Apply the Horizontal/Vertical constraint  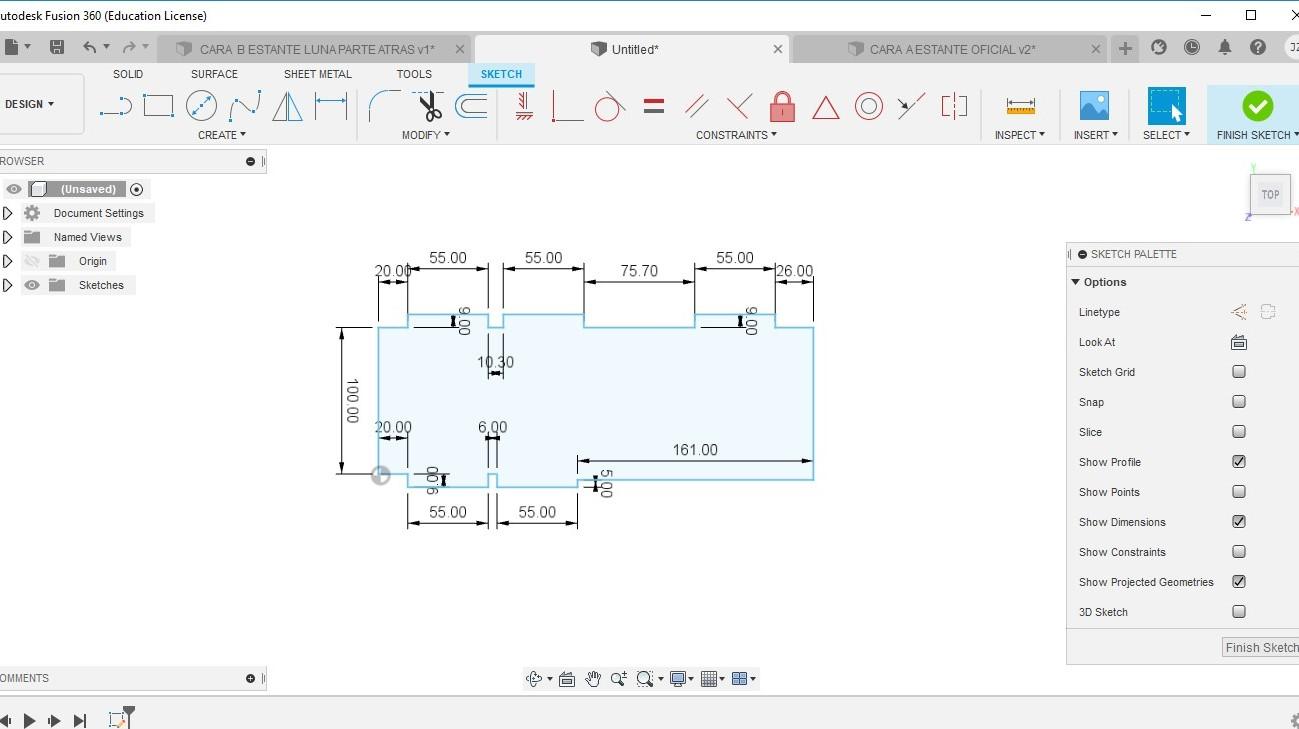pyautogui.click(x=524, y=106)
